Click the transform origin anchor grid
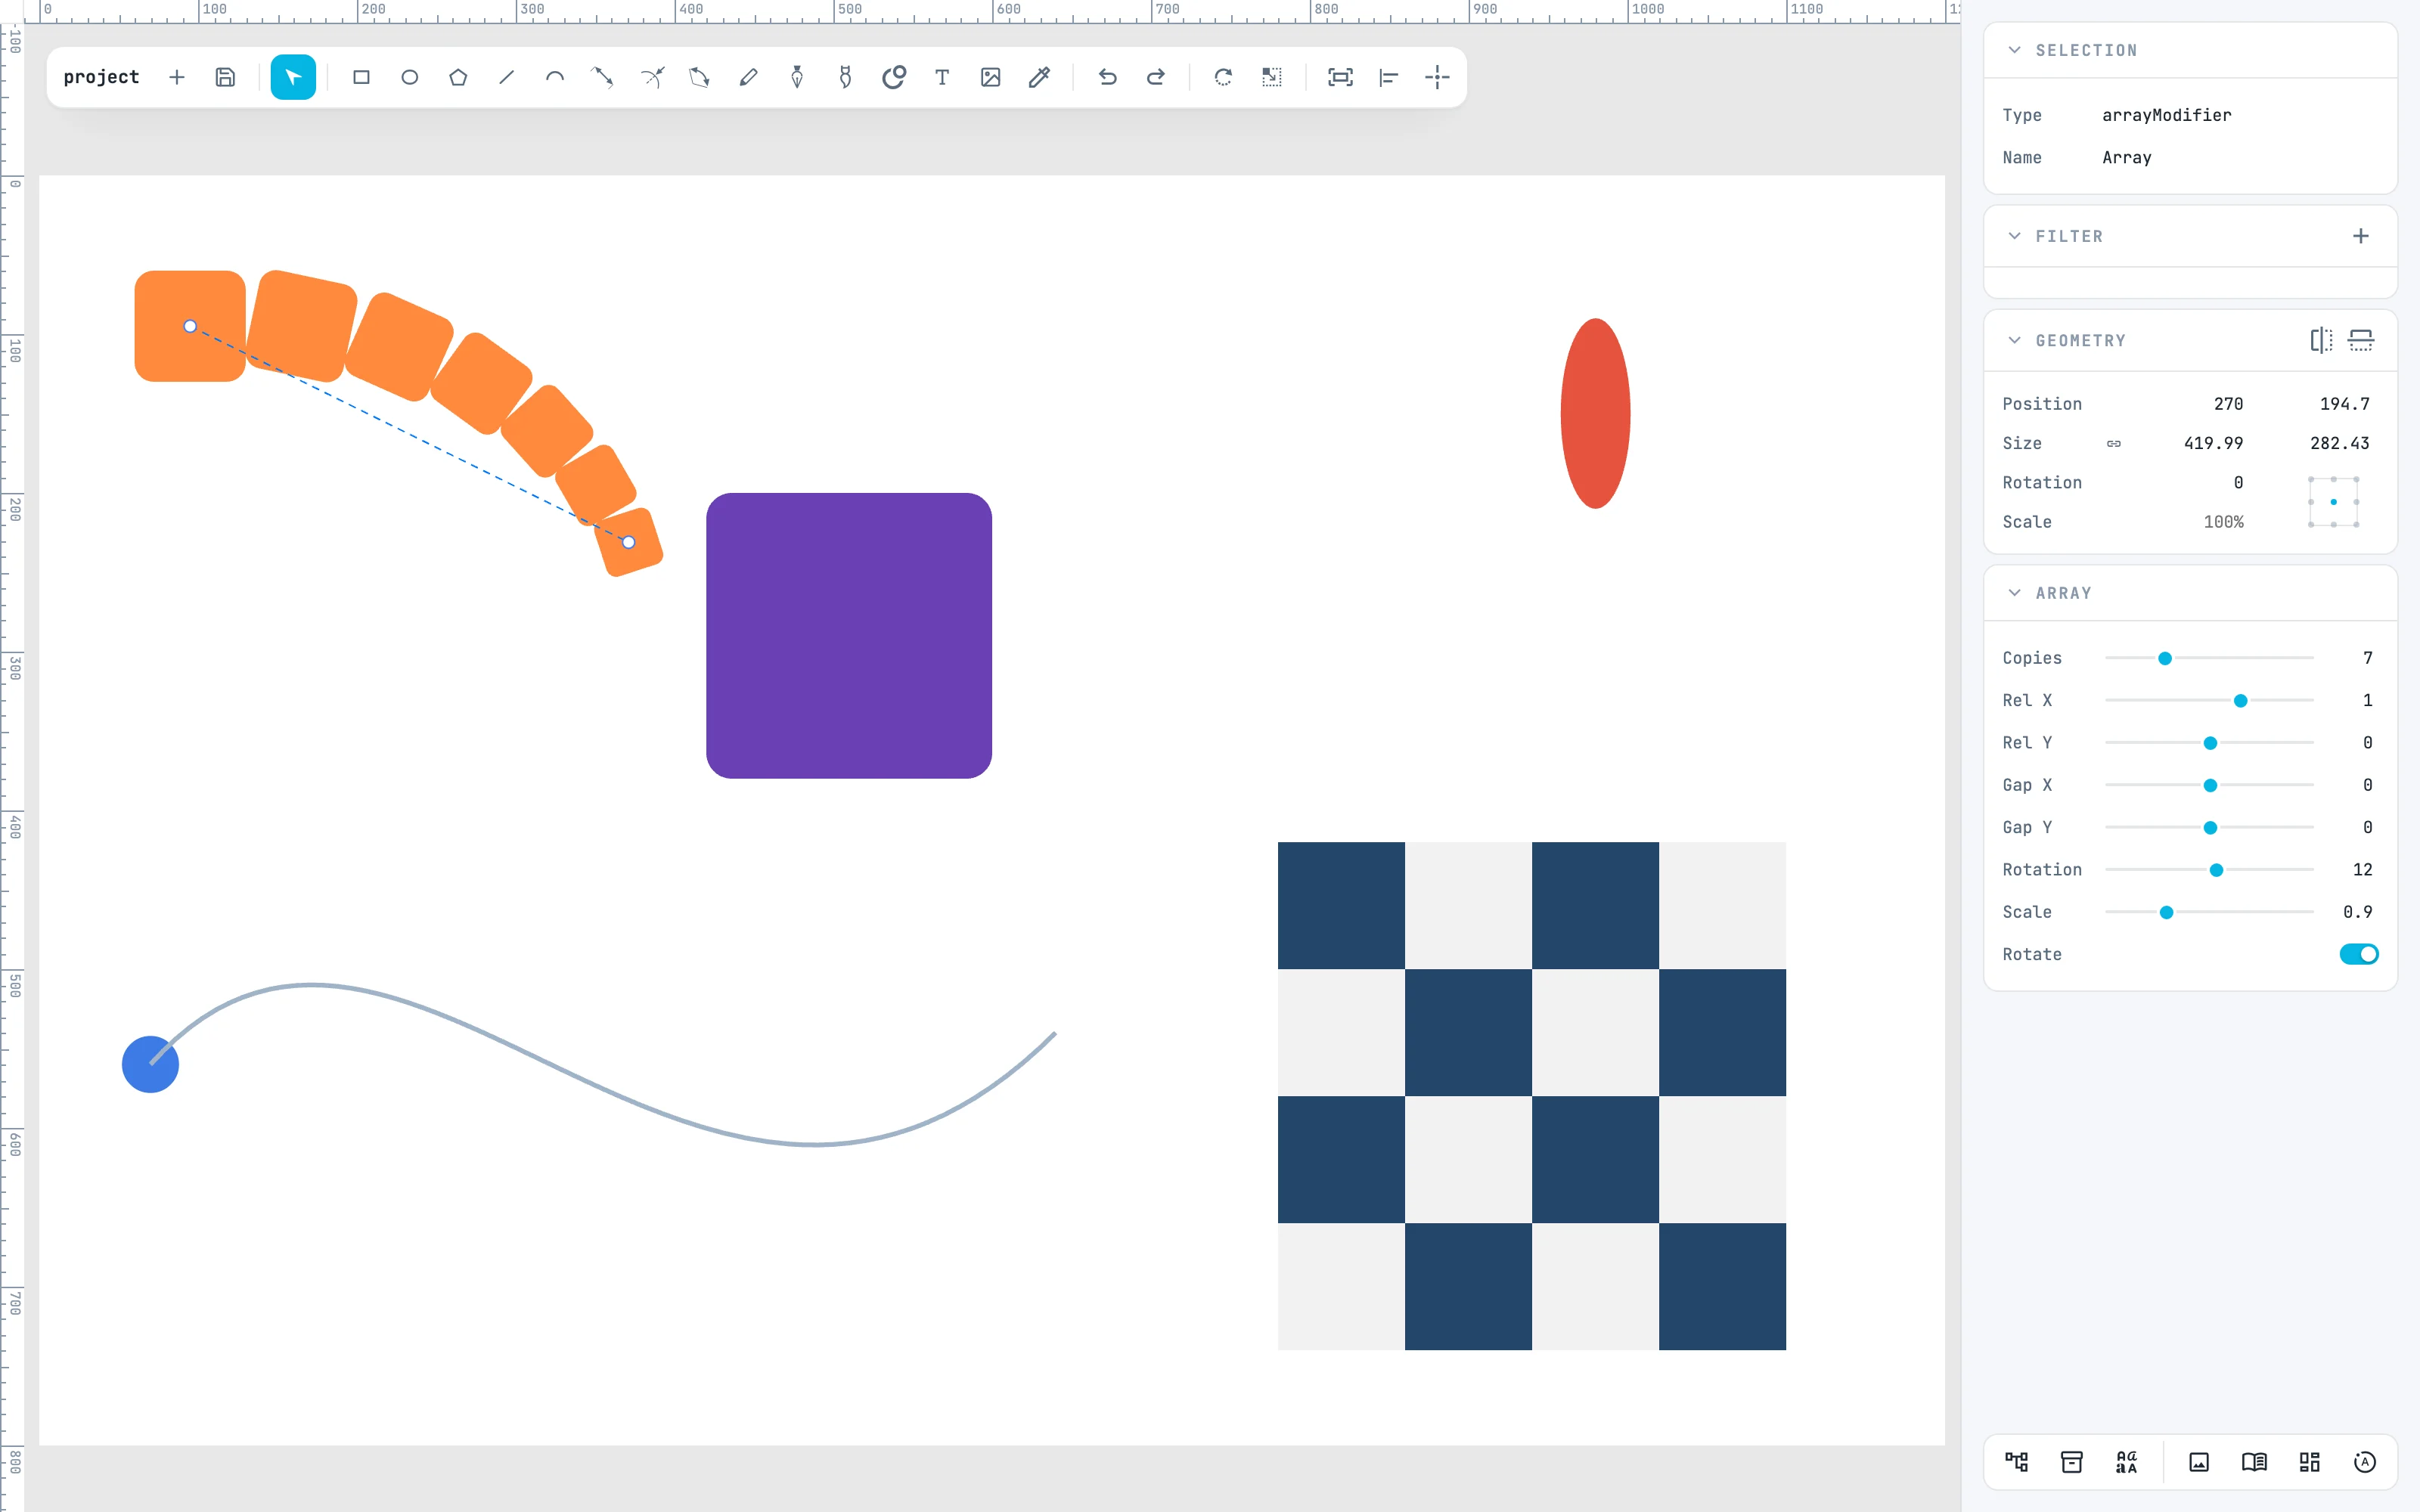 point(2333,502)
